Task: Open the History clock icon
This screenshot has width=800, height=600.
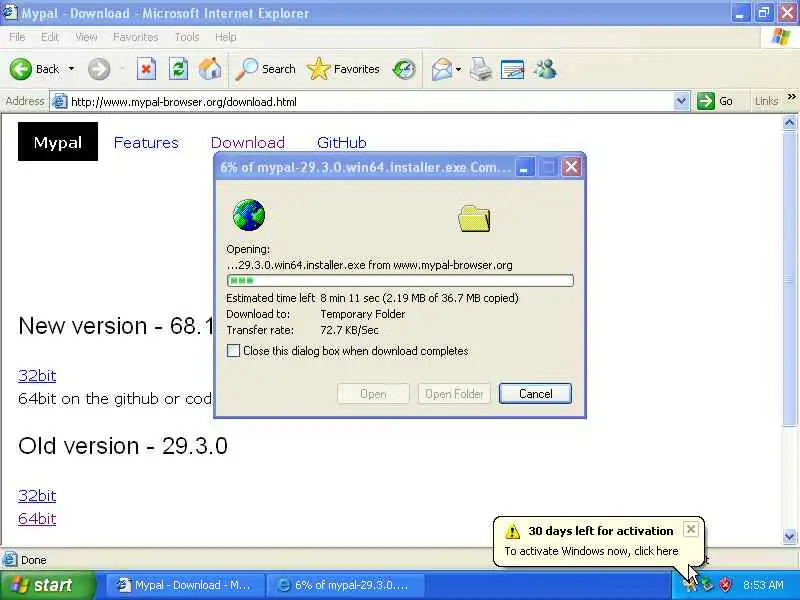Action: click(404, 69)
